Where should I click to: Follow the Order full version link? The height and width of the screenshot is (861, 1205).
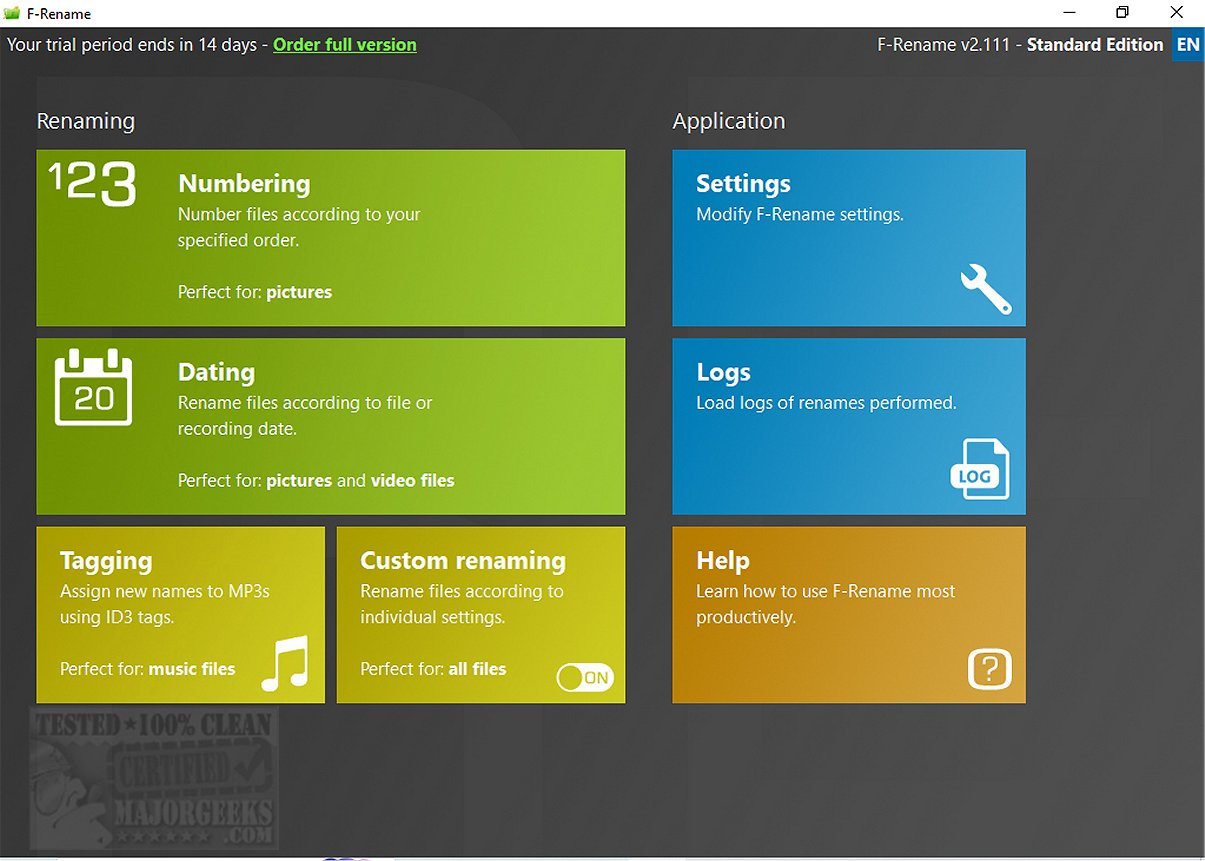344,45
